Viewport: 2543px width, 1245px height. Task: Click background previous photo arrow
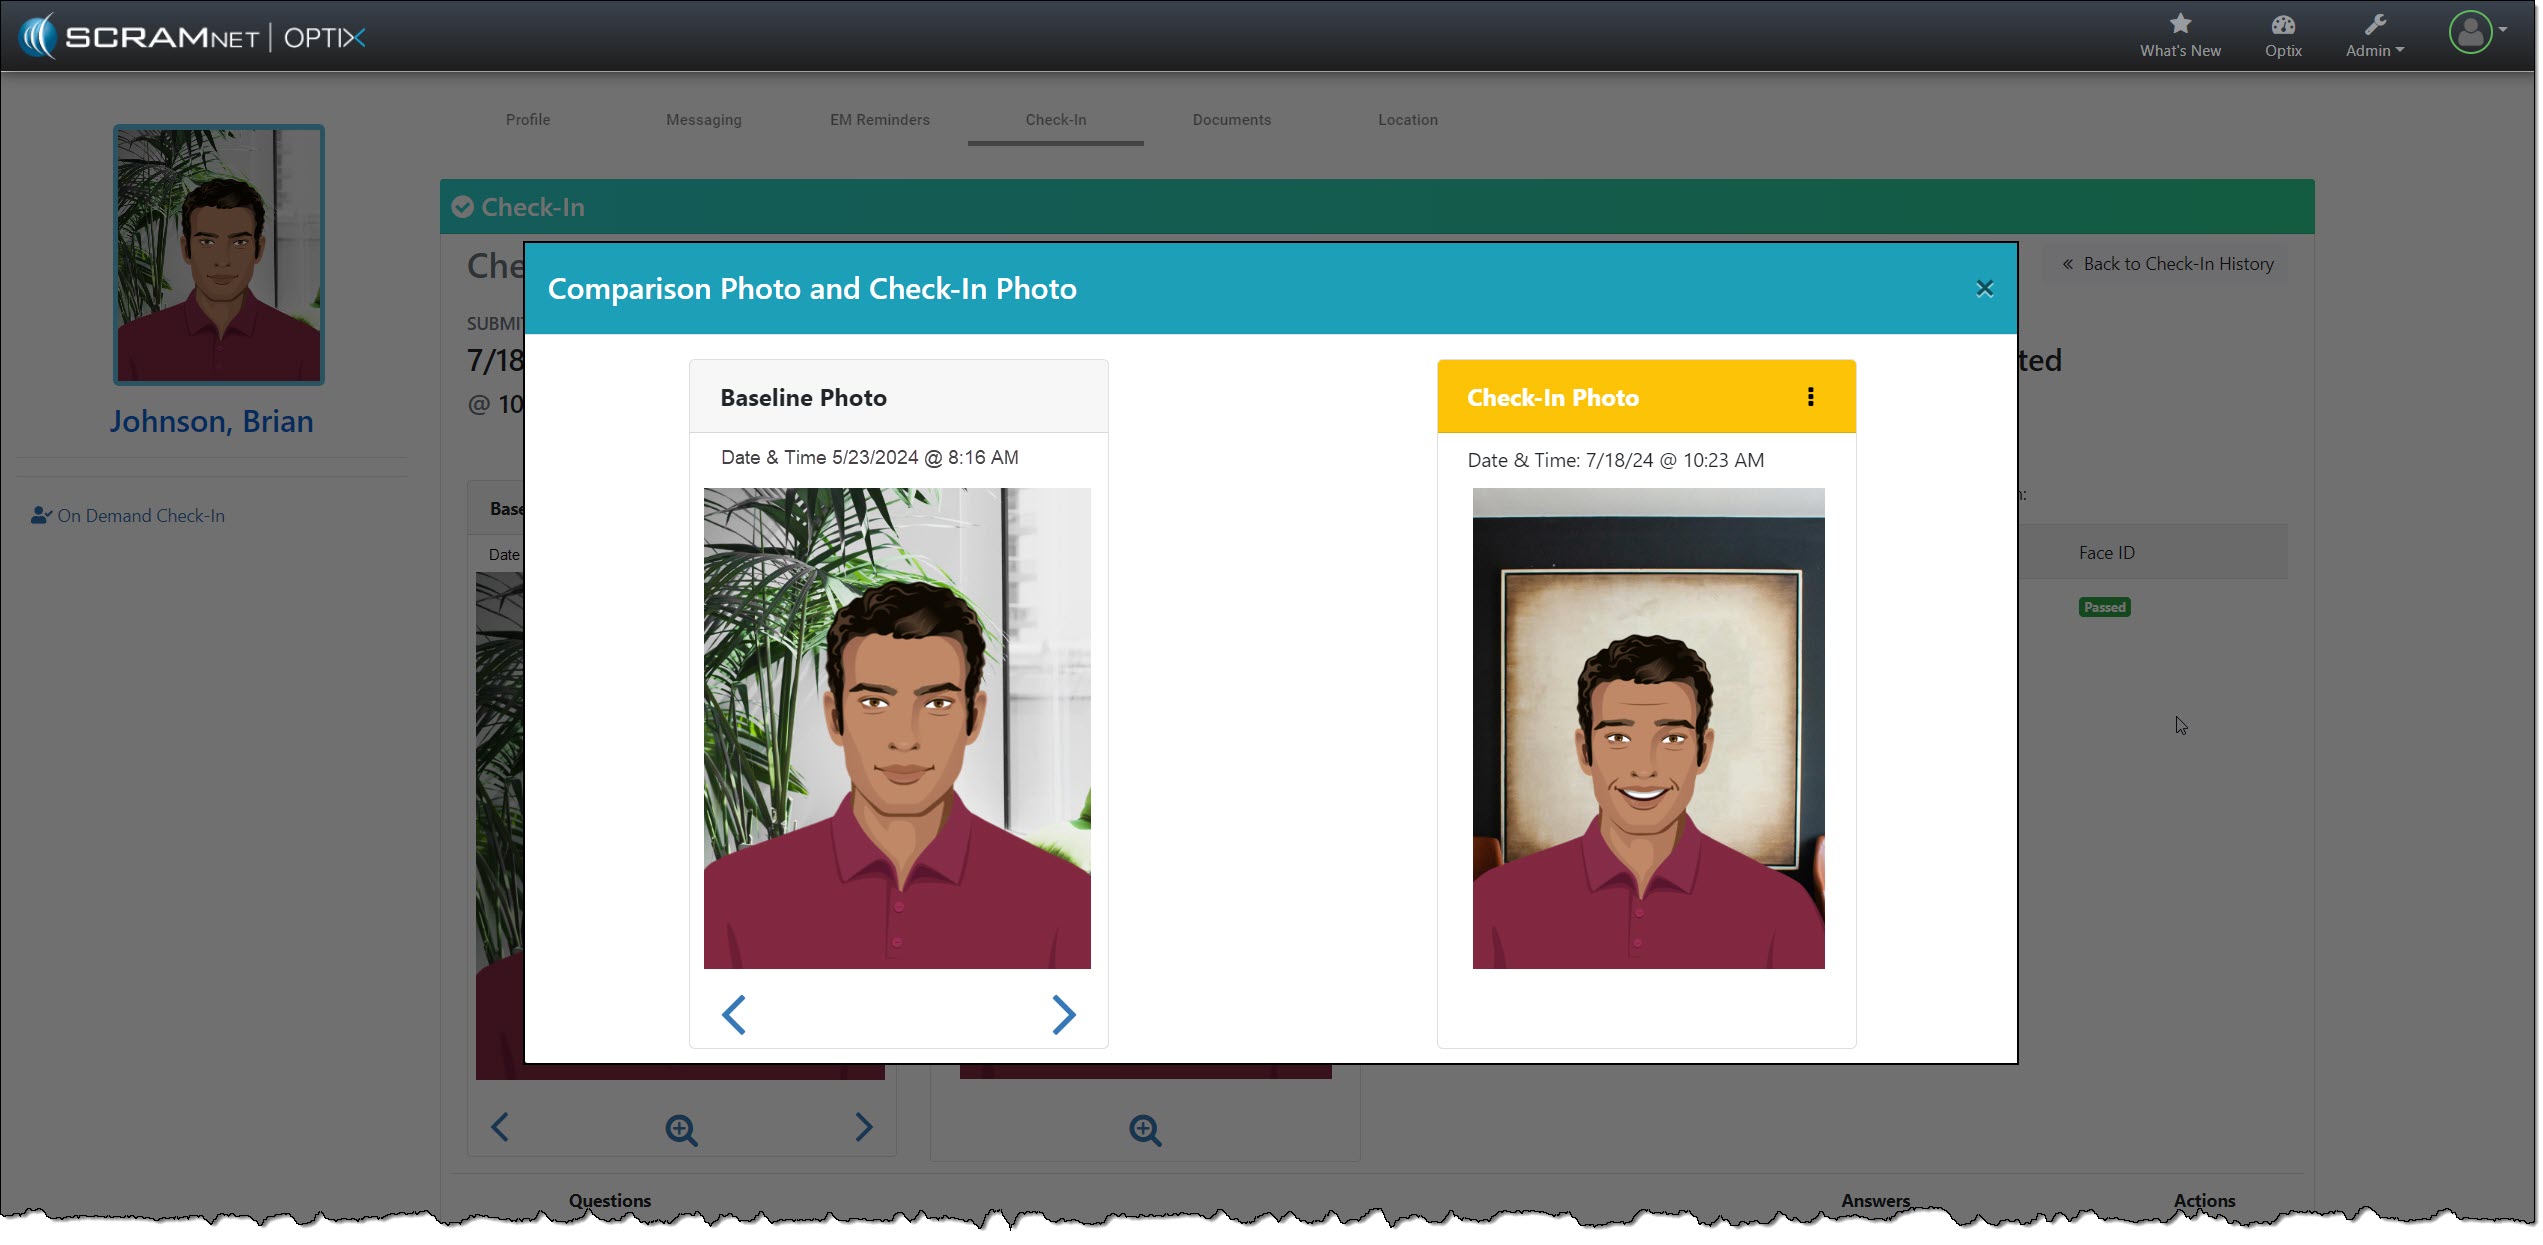pyautogui.click(x=500, y=1127)
